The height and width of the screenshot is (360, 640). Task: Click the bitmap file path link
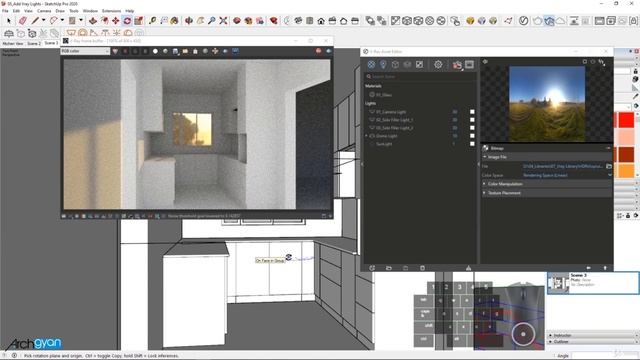(562, 166)
